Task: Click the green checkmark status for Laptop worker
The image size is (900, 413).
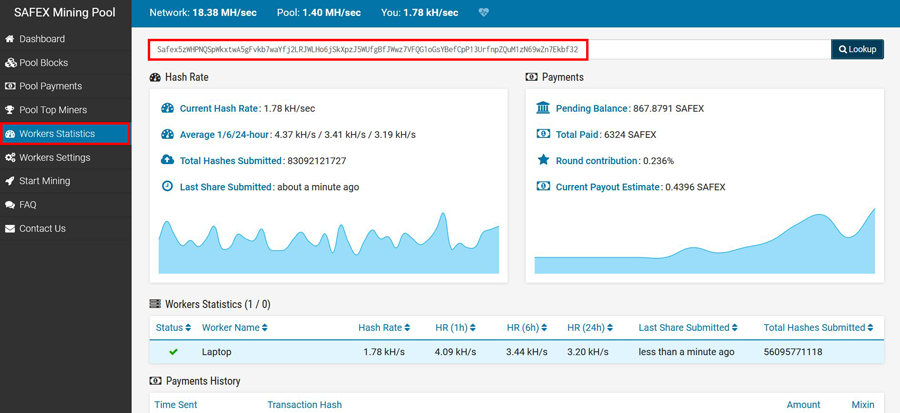Action: pos(173,352)
